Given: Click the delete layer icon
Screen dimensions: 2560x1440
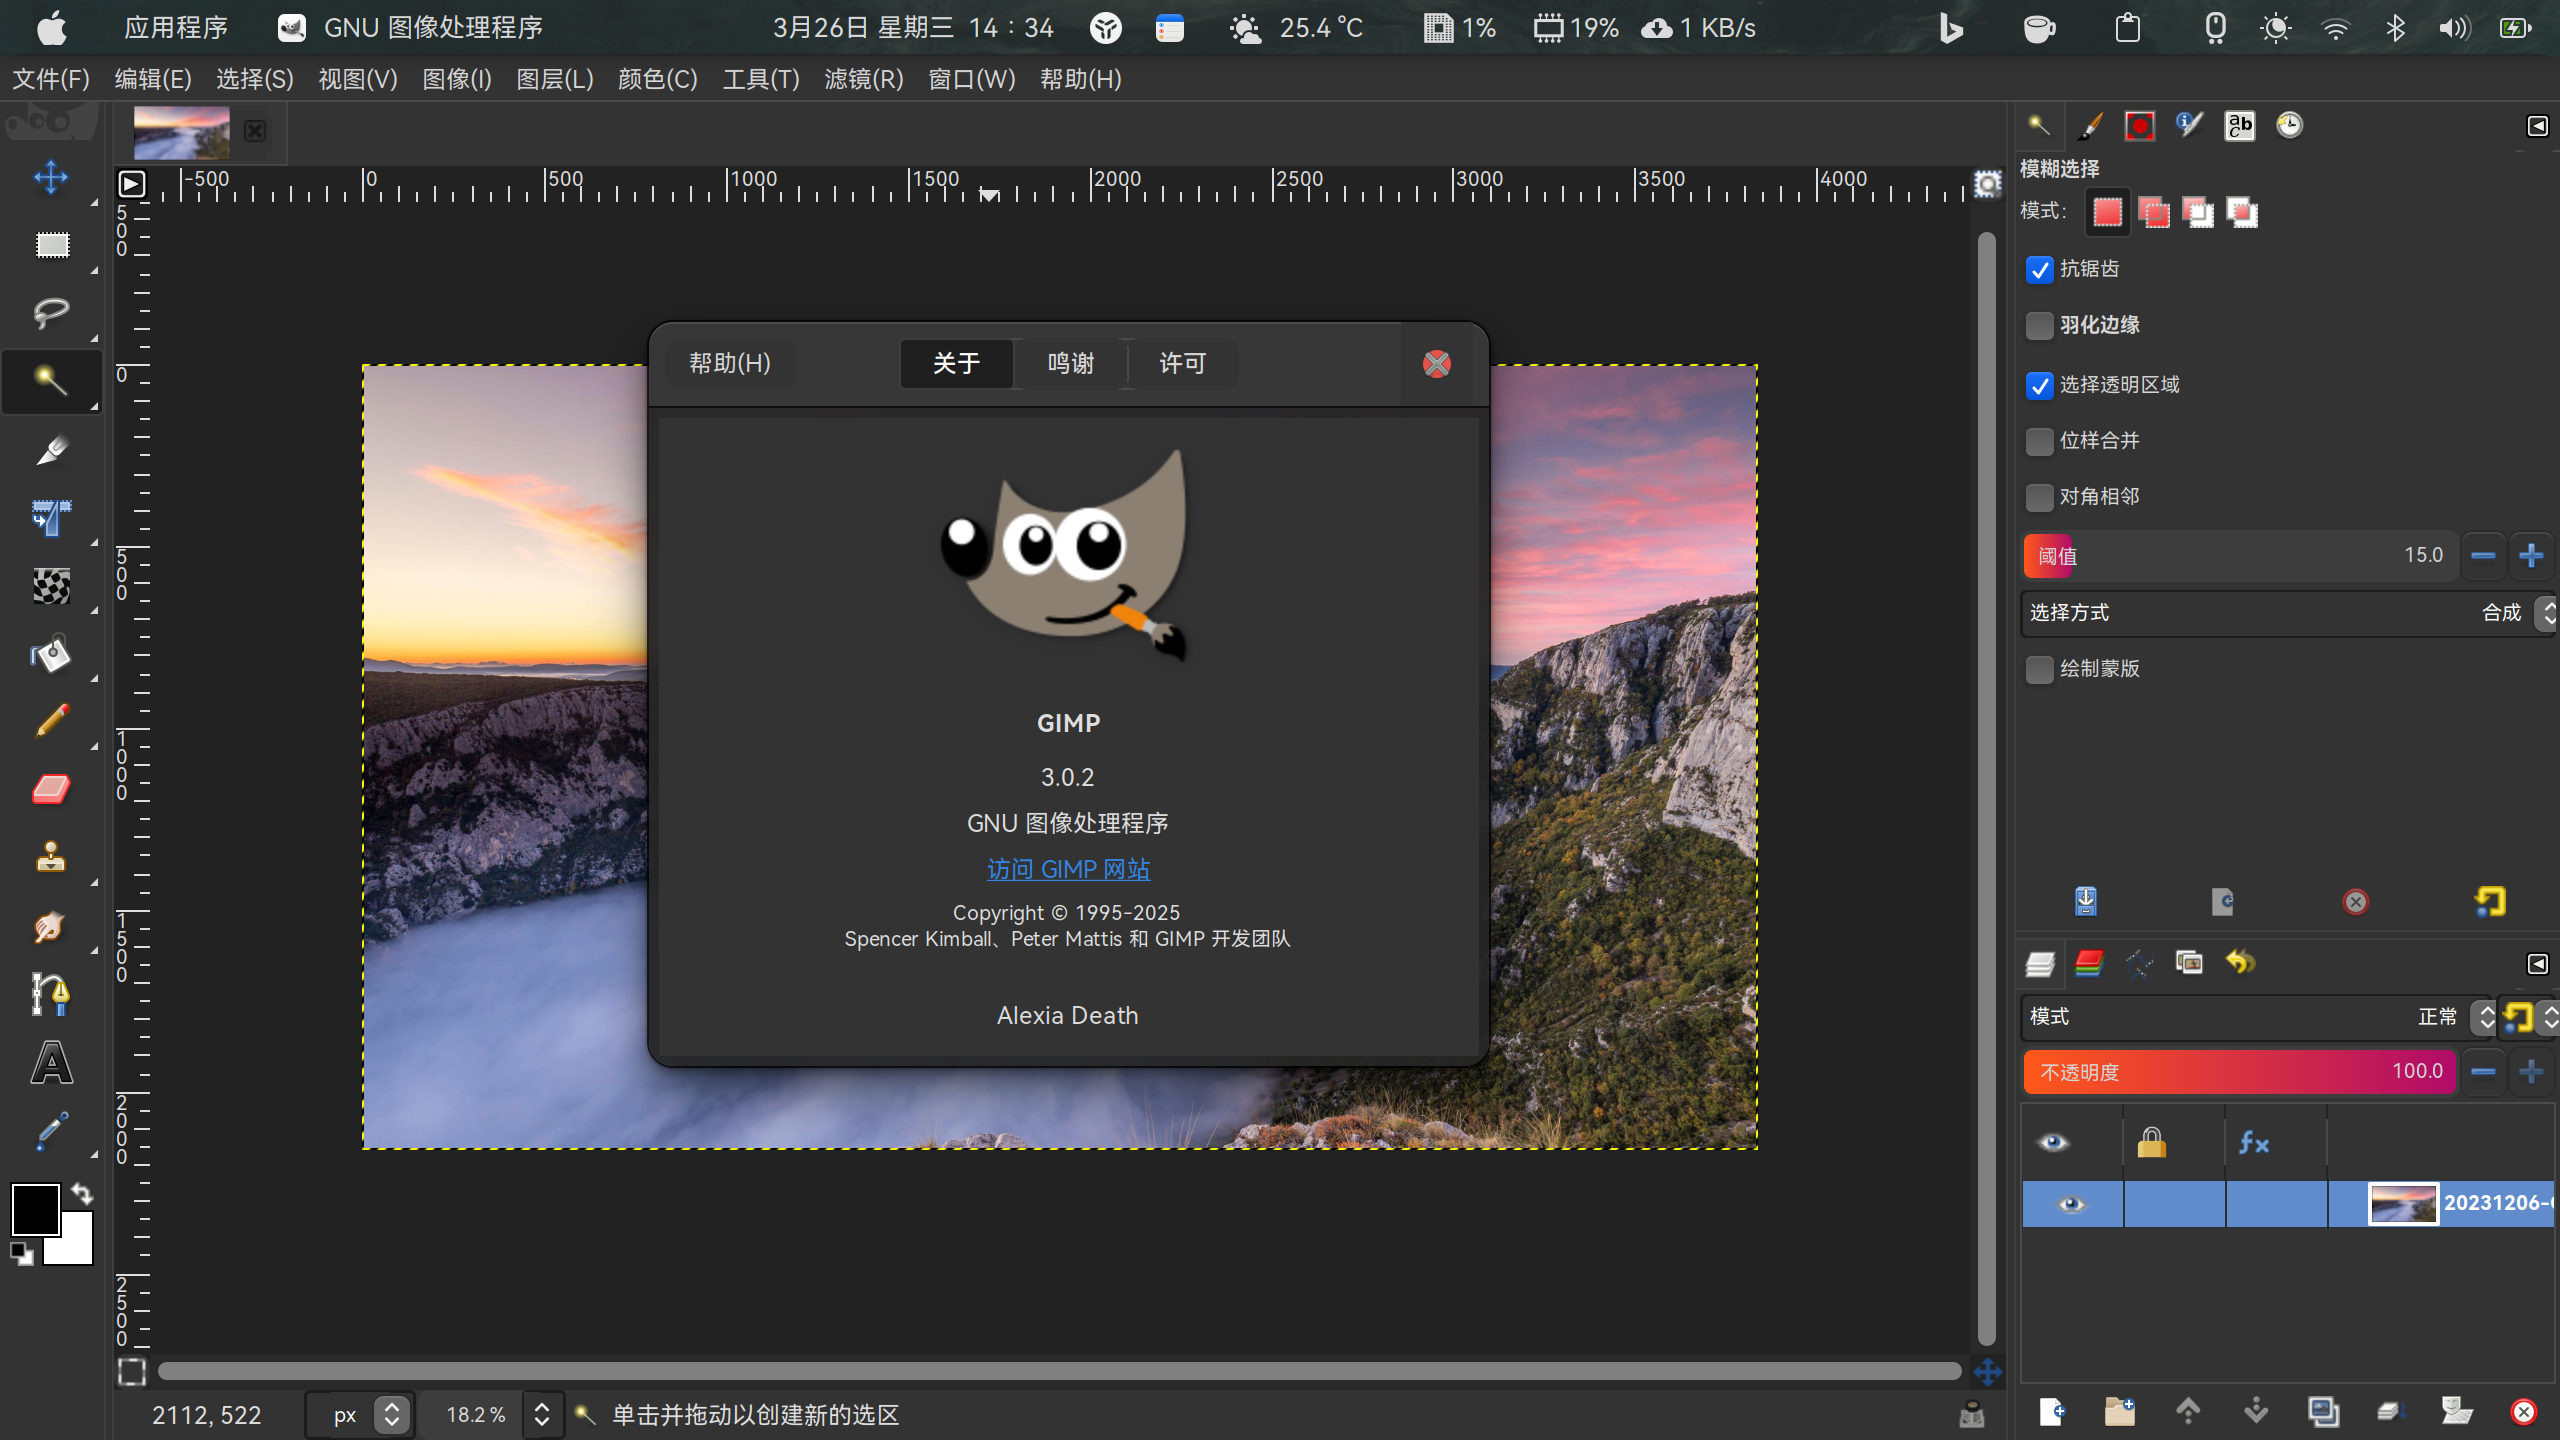Looking at the screenshot, I should pyautogui.click(x=2523, y=1411).
